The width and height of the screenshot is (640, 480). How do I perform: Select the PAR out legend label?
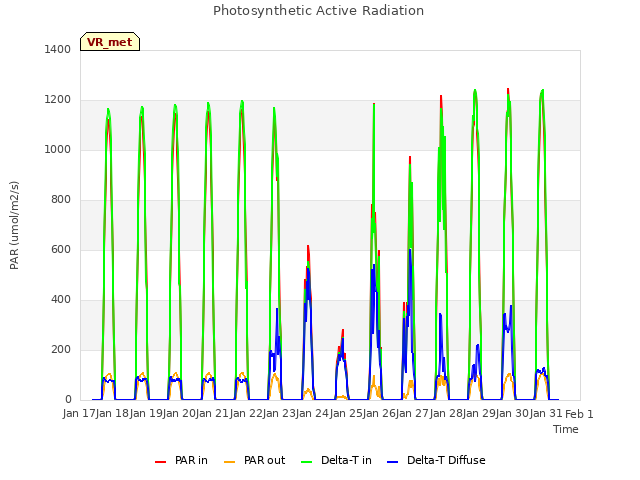click(x=264, y=460)
